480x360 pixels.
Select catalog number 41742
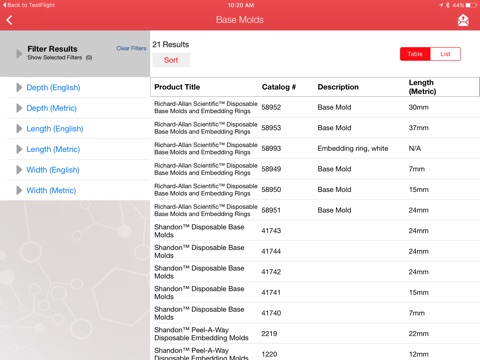[x=271, y=272]
